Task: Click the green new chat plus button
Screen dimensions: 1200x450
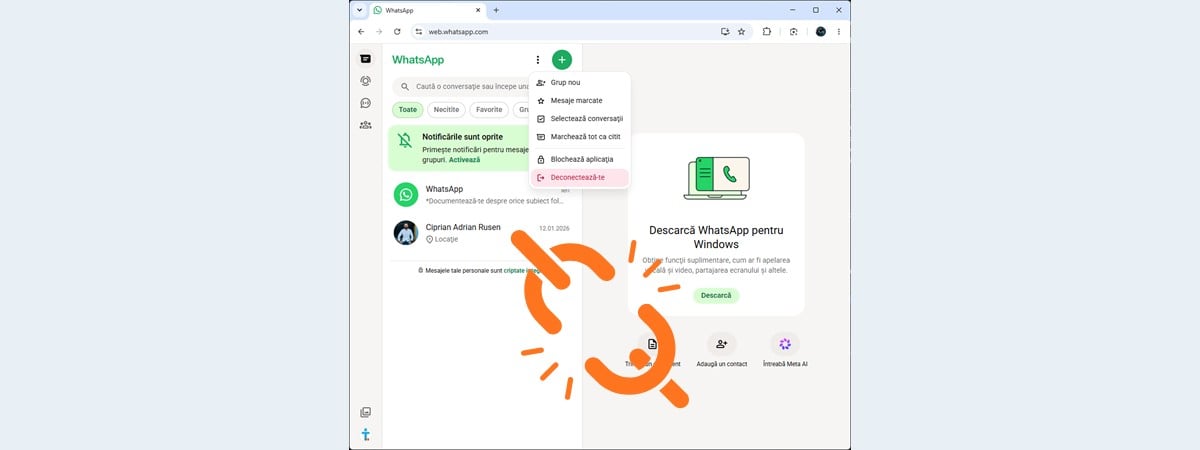Action: [562, 60]
